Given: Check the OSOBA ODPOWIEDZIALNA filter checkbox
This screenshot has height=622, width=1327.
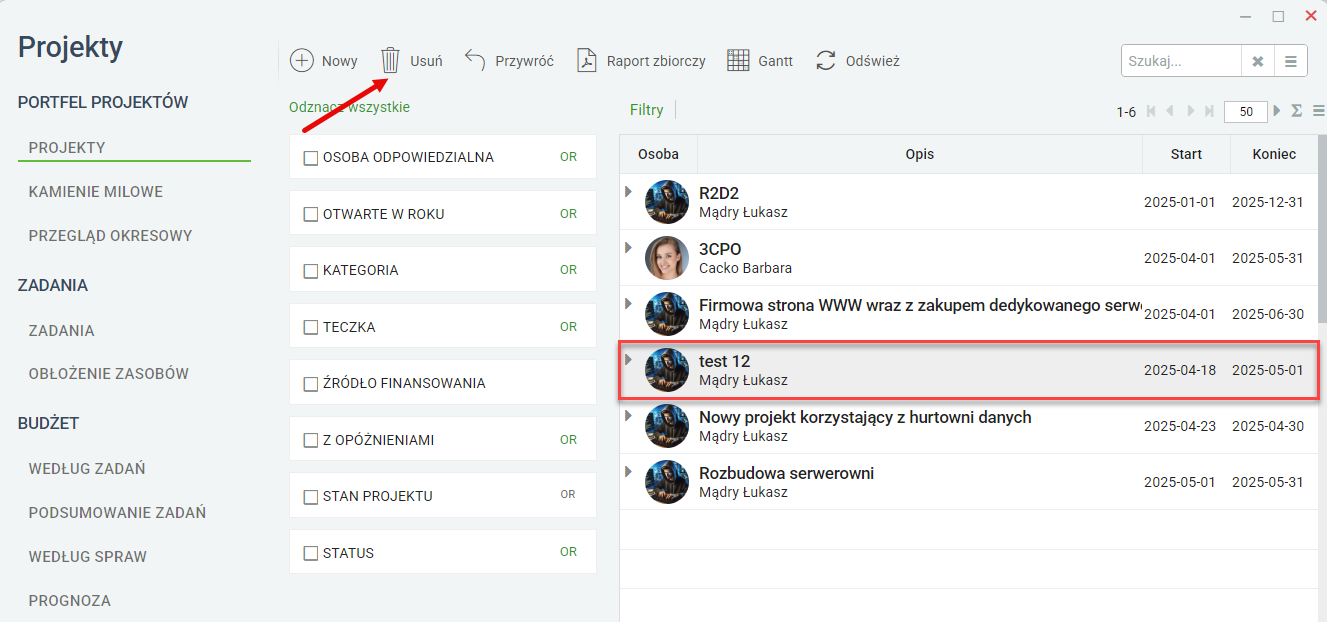Looking at the screenshot, I should tap(310, 157).
